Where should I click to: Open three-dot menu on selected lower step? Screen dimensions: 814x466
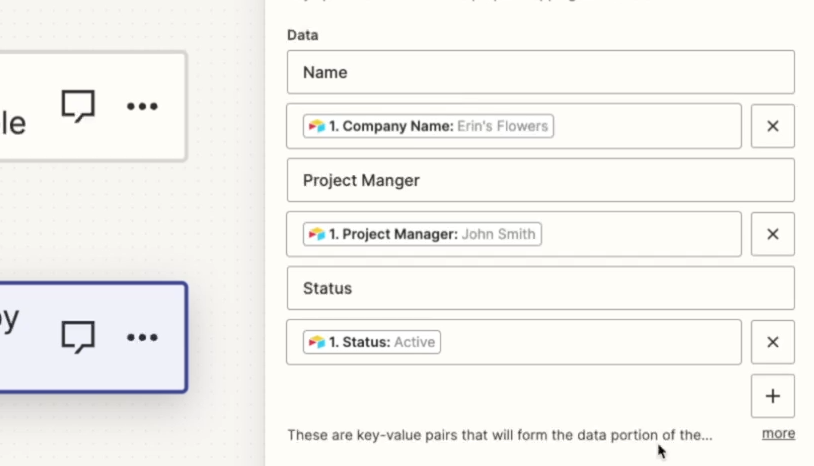(x=142, y=337)
